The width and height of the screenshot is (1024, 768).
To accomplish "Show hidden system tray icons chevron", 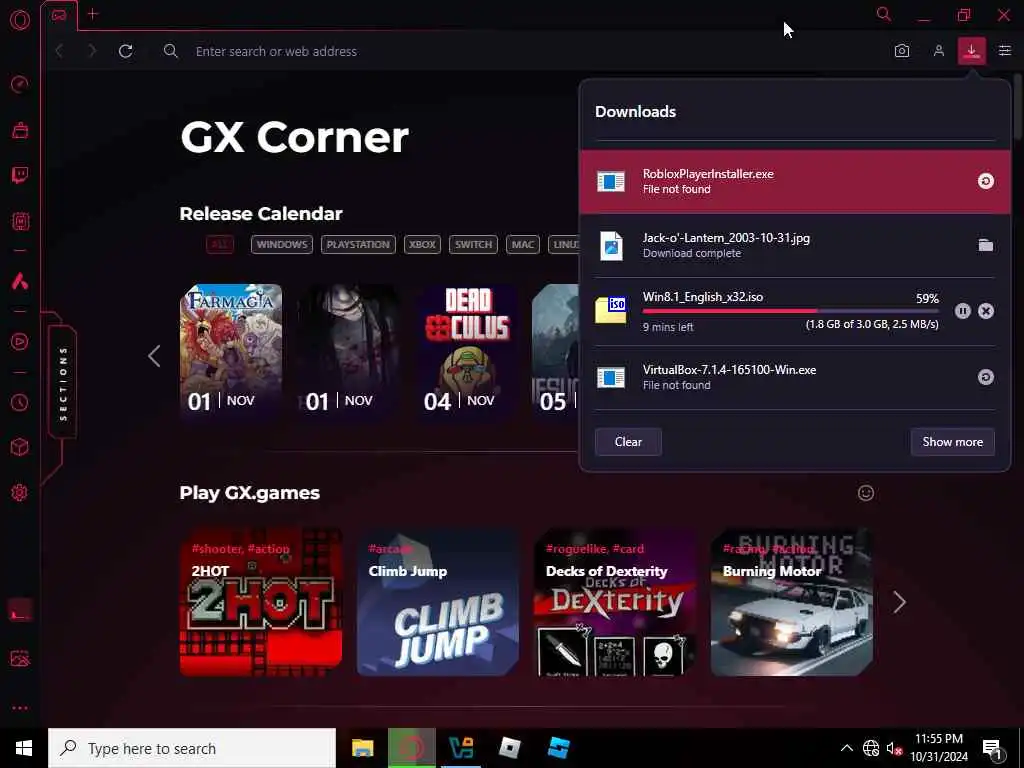I will click(846, 748).
